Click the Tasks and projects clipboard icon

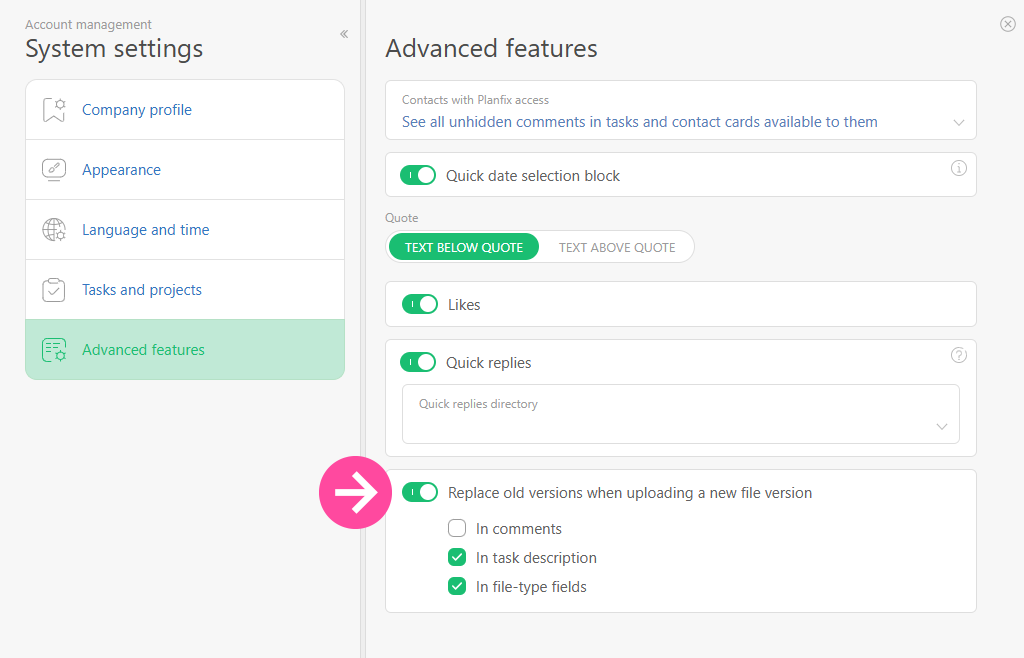[54, 290]
